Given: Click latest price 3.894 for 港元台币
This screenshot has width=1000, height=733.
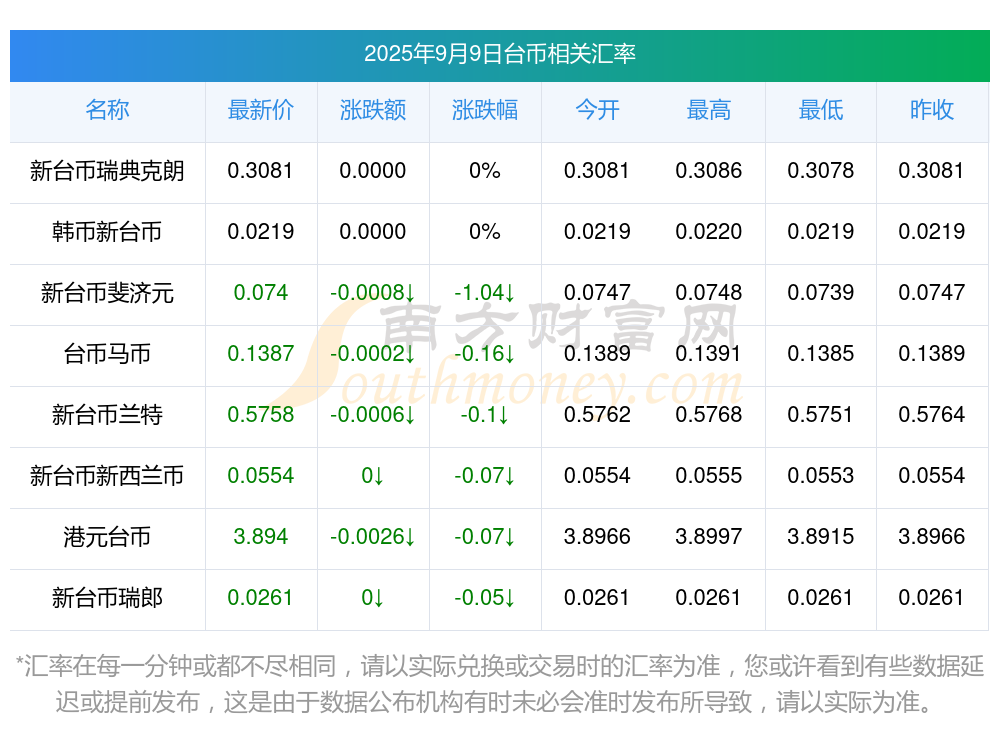Looking at the screenshot, I should (x=260, y=536).
